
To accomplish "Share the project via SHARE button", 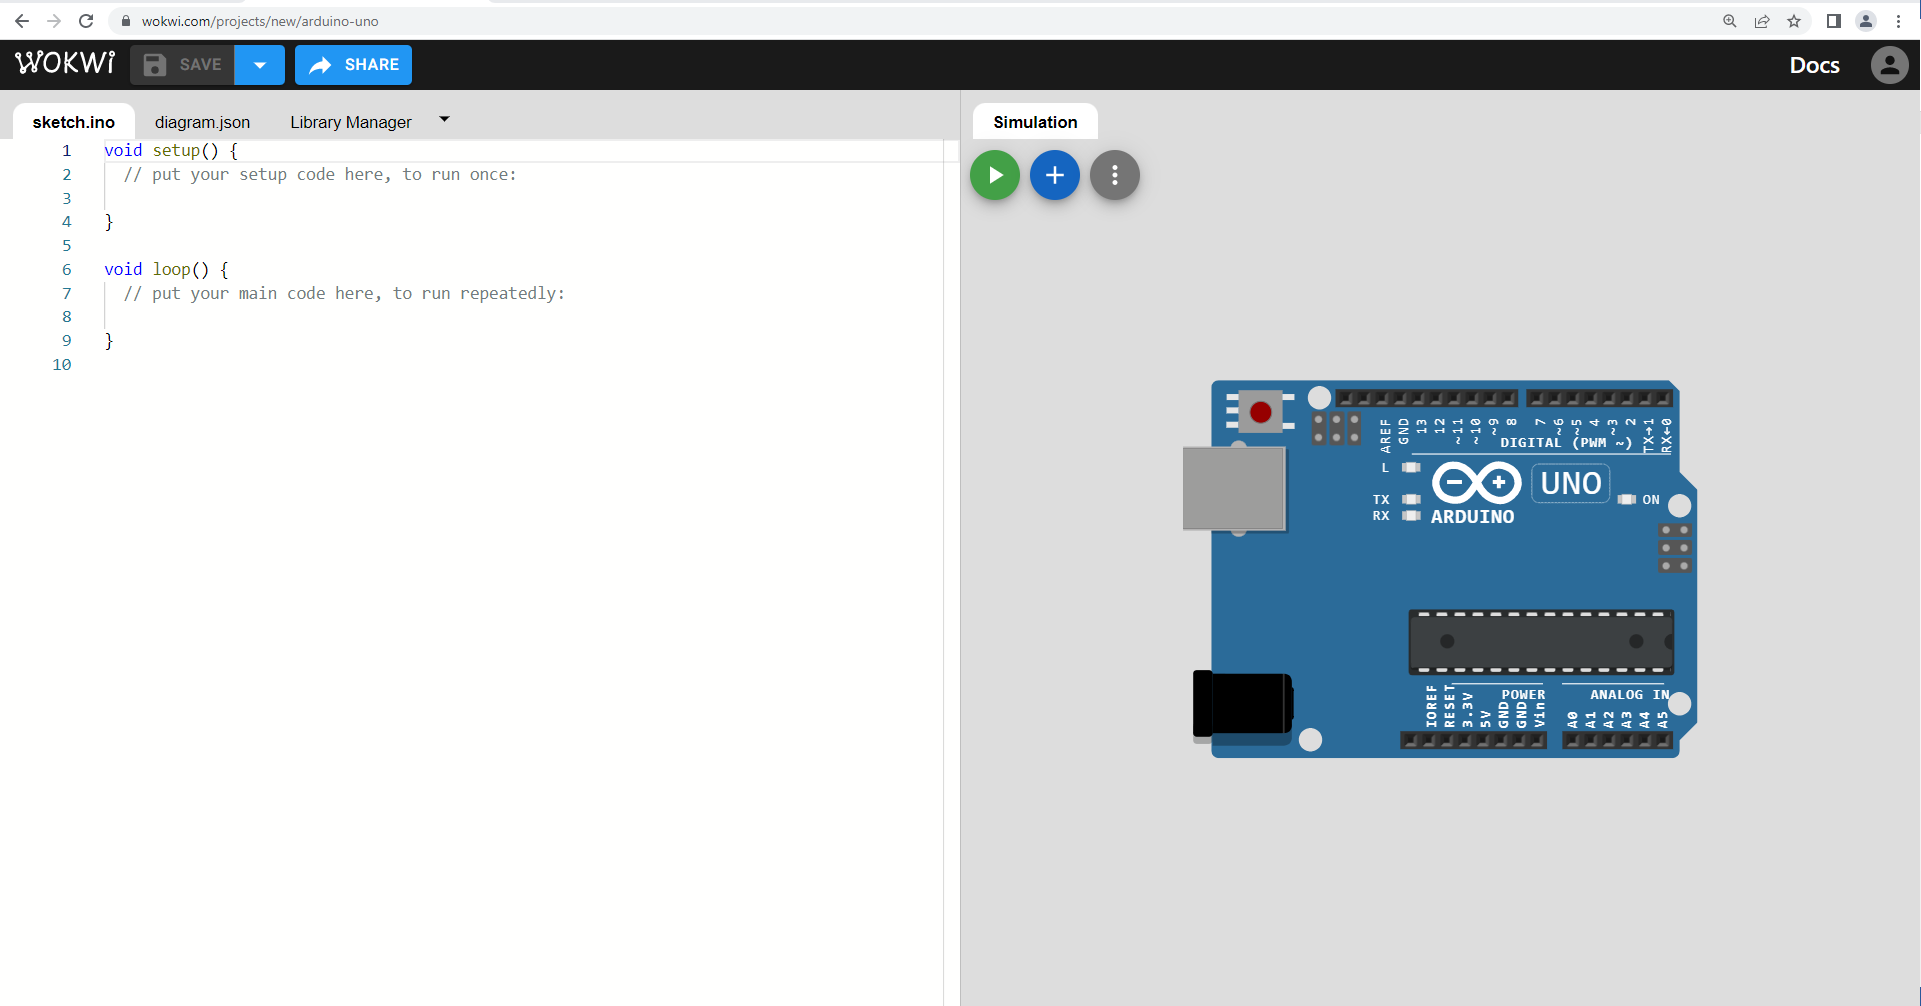I will [x=353, y=65].
